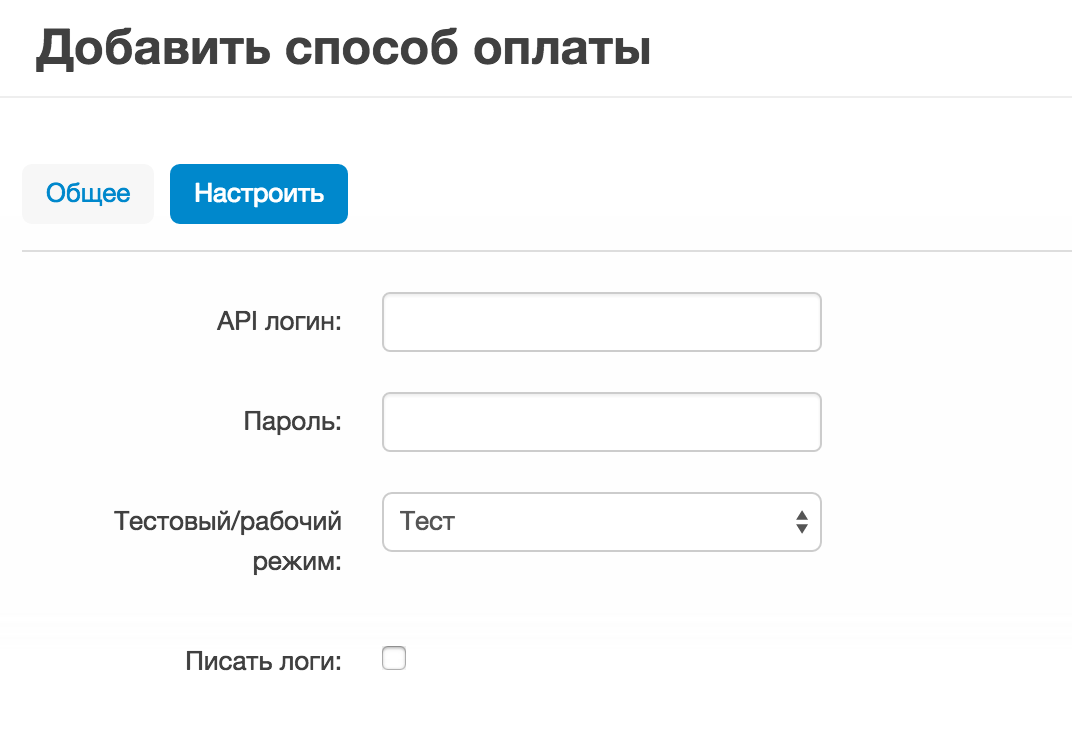Switch to the Общее tab
The height and width of the screenshot is (746, 1072).
(88, 193)
